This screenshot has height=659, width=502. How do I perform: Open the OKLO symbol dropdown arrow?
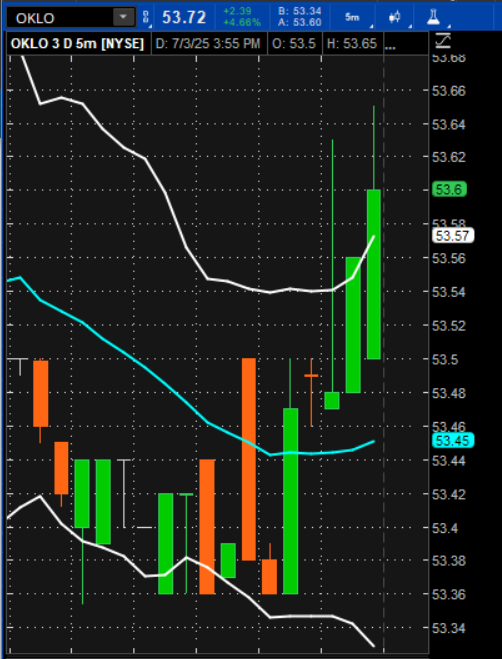[124, 17]
